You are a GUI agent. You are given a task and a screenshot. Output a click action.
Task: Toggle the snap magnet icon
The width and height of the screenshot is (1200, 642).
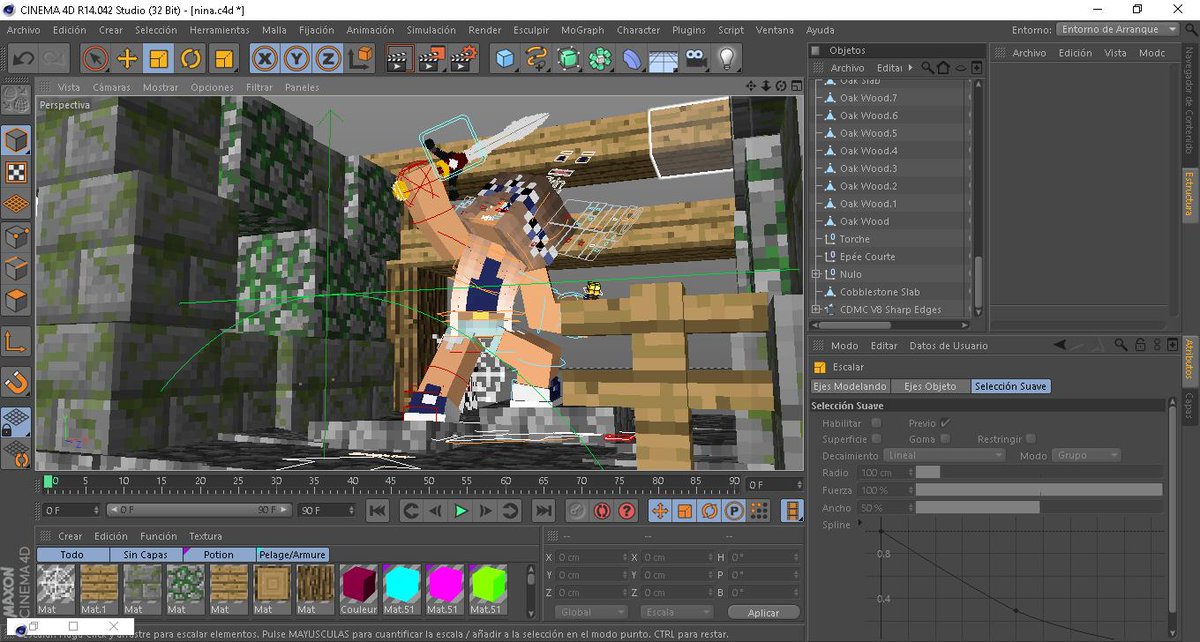pos(16,381)
